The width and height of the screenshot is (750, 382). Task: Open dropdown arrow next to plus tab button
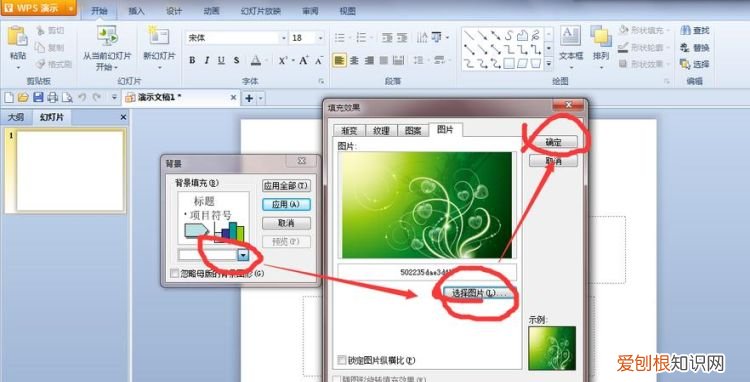[x=261, y=98]
